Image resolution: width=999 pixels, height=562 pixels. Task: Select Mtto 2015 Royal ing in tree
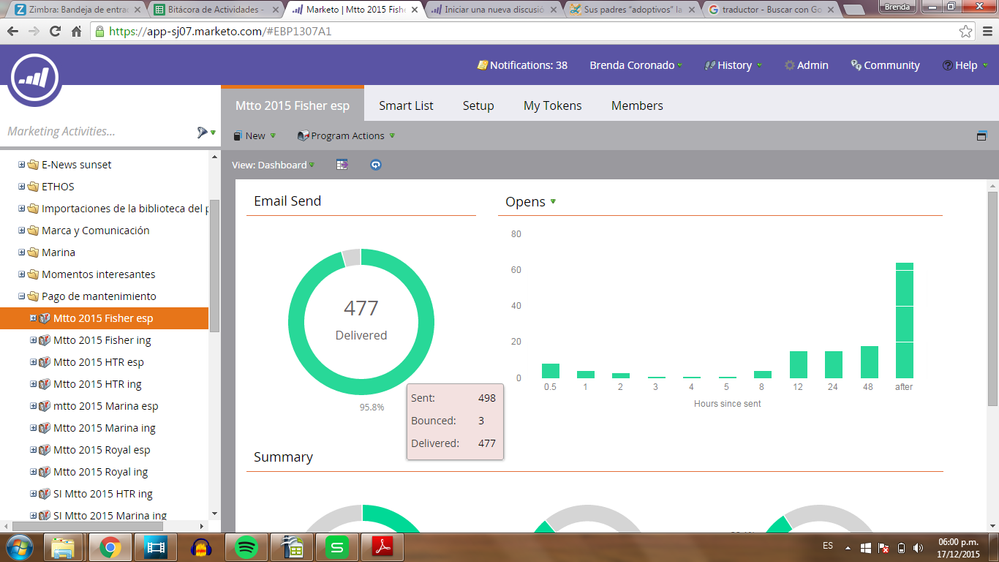pyautogui.click(x=101, y=472)
